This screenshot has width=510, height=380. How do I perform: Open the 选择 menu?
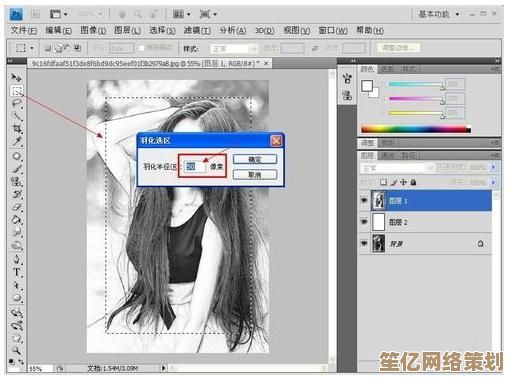click(x=162, y=30)
